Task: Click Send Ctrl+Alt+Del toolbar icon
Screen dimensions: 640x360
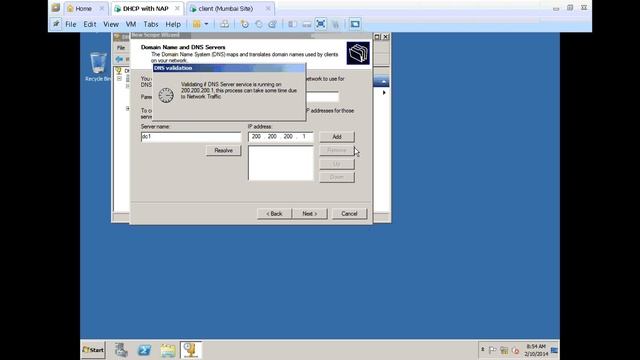Action: [x=224, y=24]
